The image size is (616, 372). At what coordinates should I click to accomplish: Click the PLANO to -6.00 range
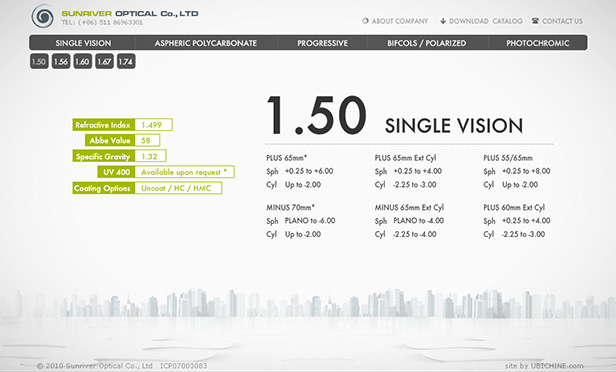[x=310, y=221]
